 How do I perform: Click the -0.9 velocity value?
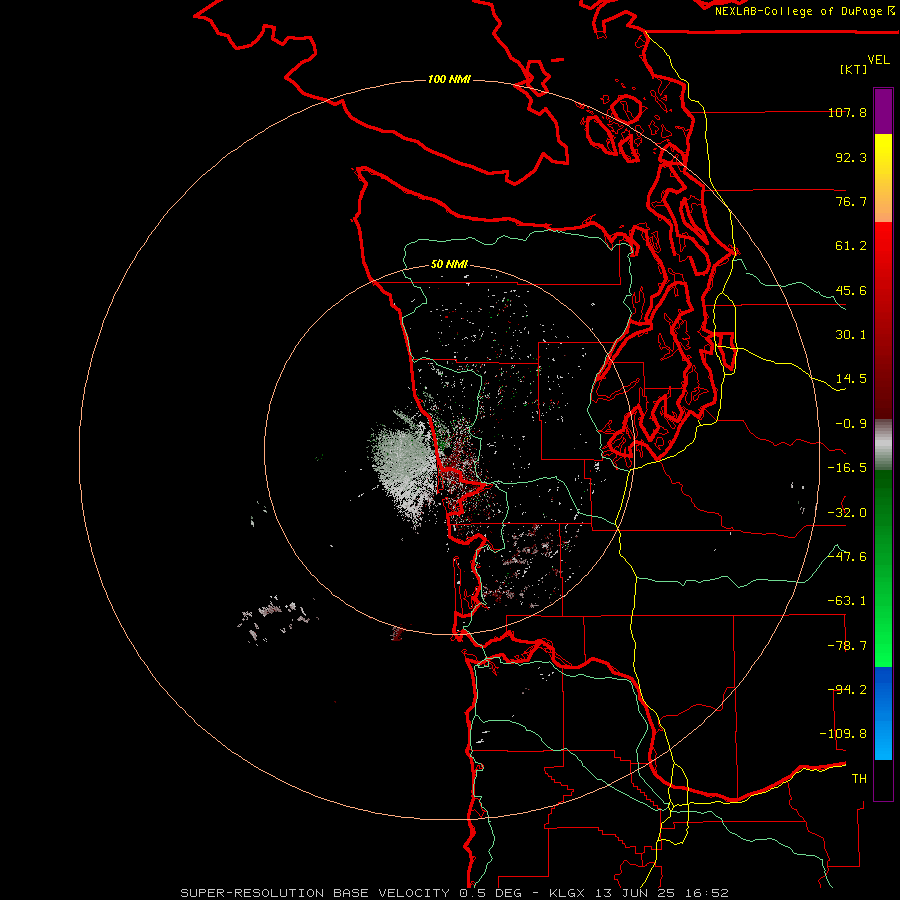(x=851, y=424)
